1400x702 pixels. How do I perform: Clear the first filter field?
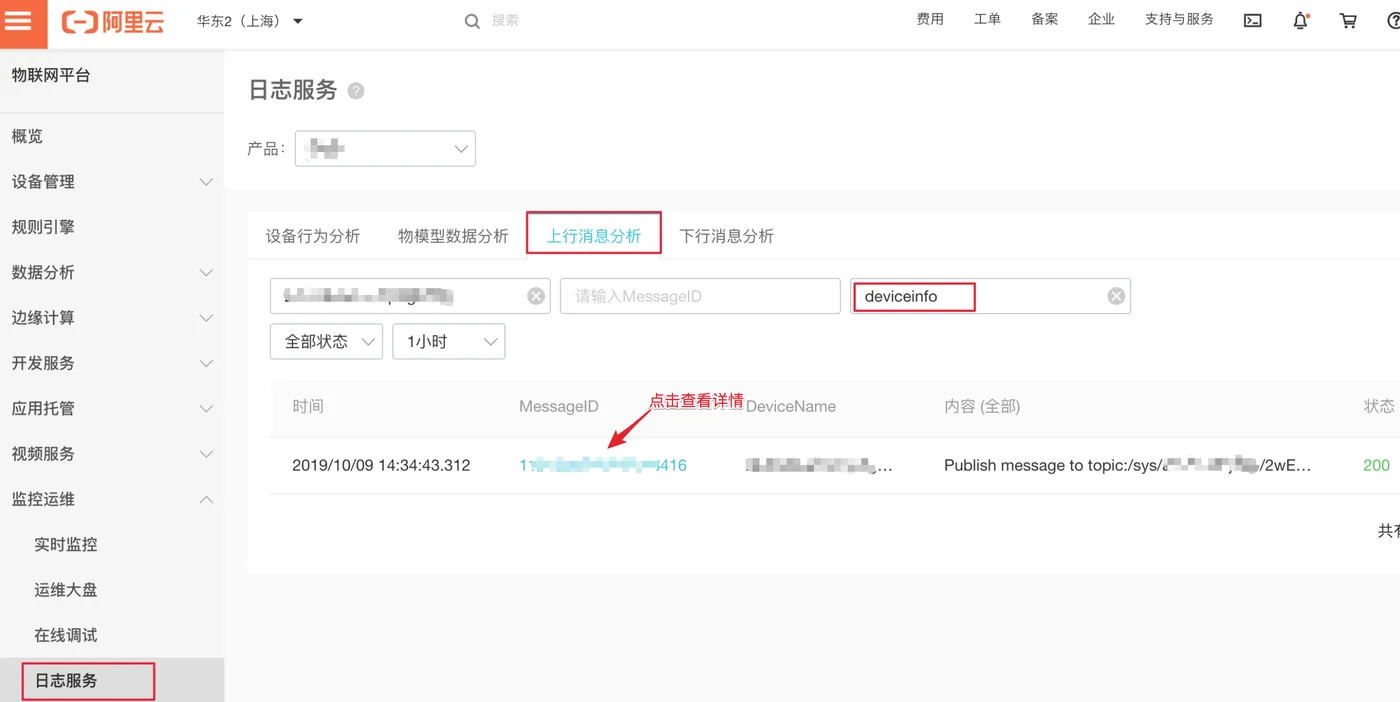[x=536, y=296]
